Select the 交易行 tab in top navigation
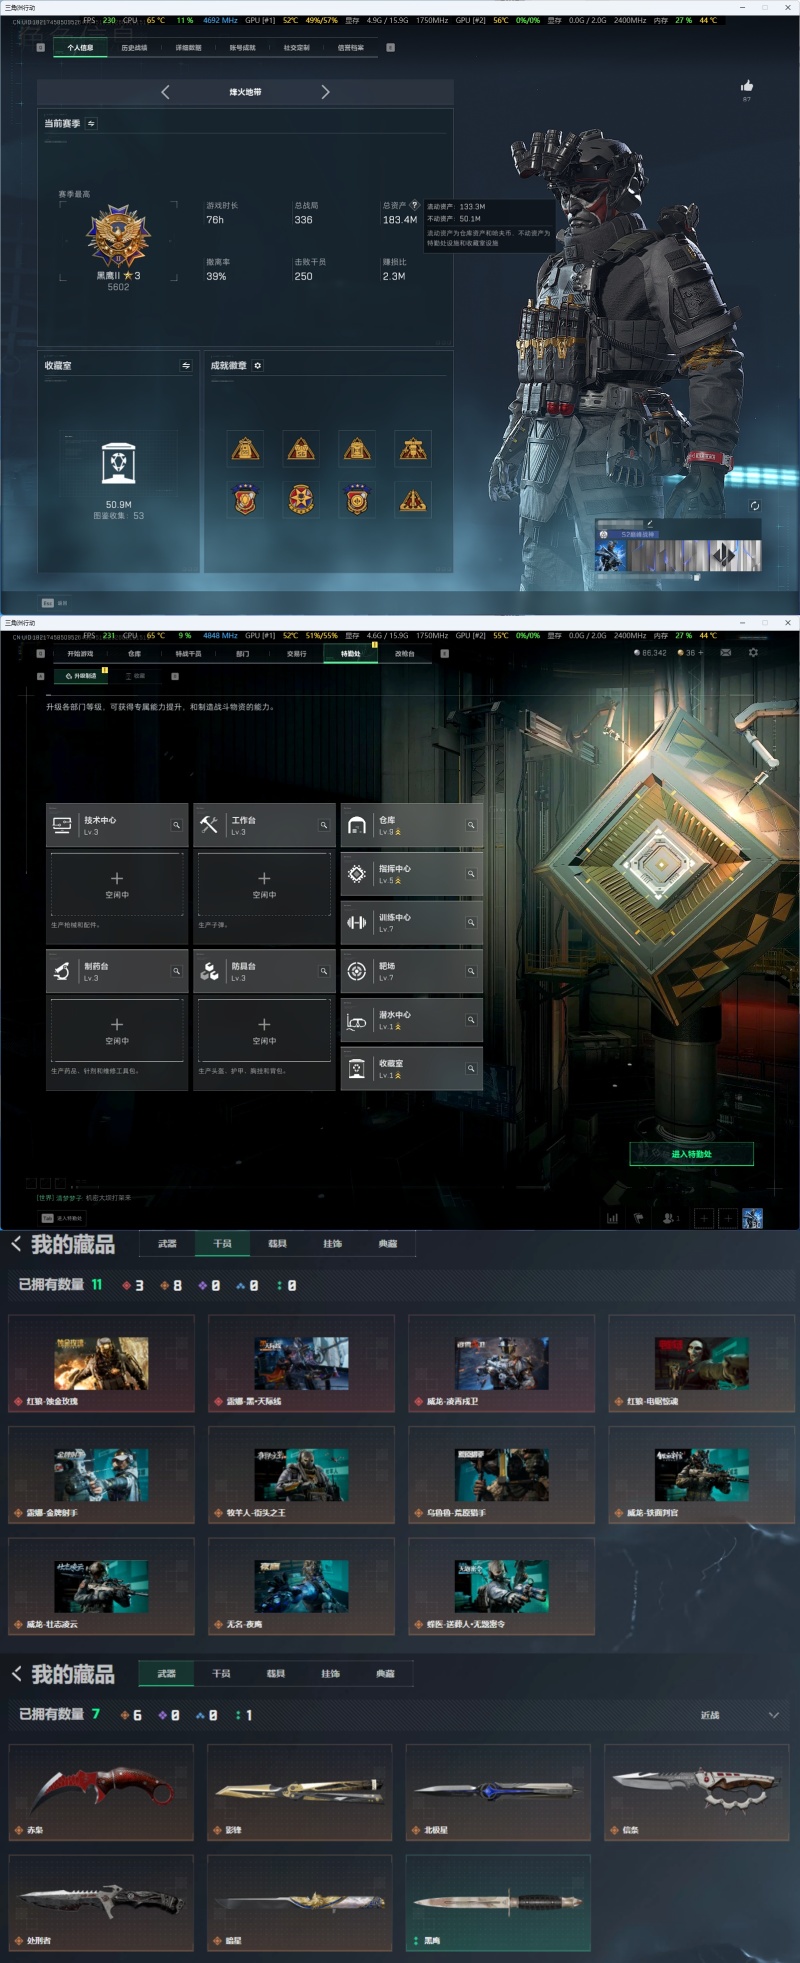The image size is (800, 1963). click(297, 653)
